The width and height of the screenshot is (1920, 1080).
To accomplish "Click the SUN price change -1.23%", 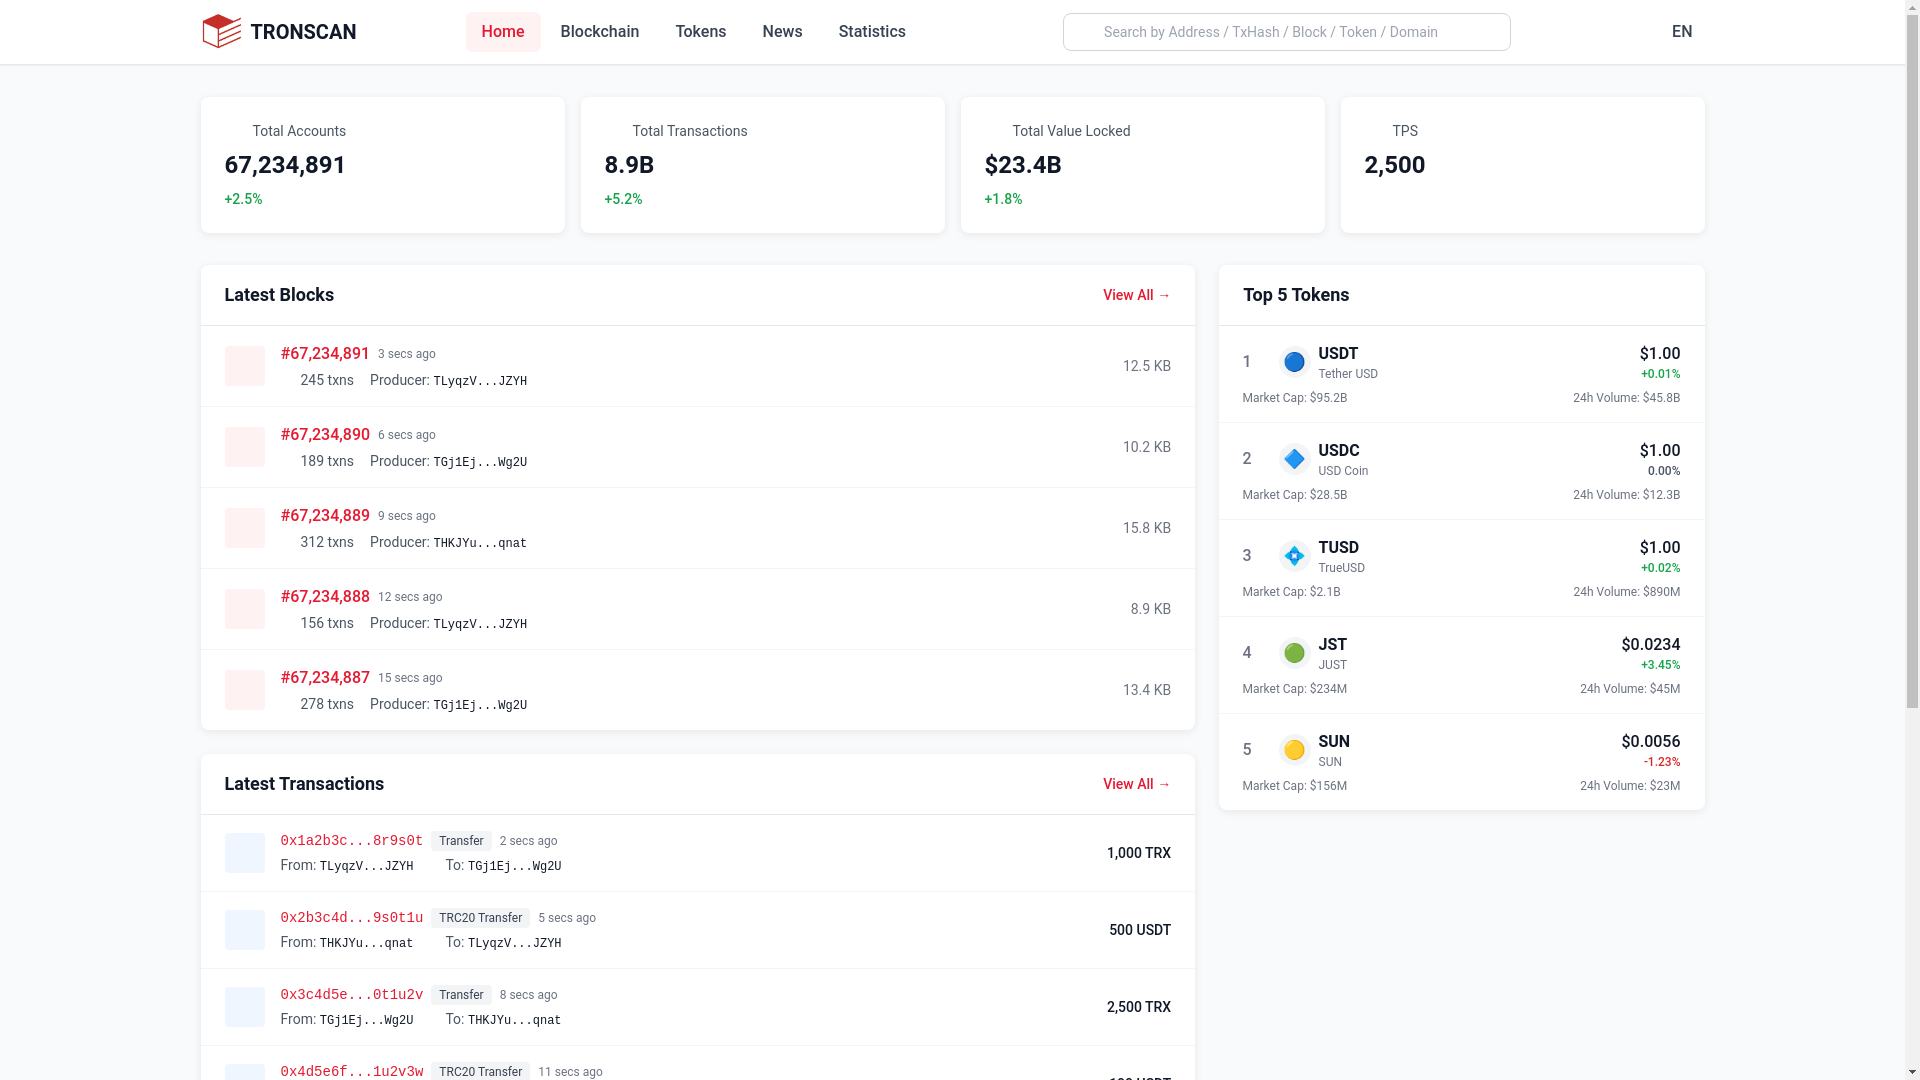I will (x=1661, y=762).
